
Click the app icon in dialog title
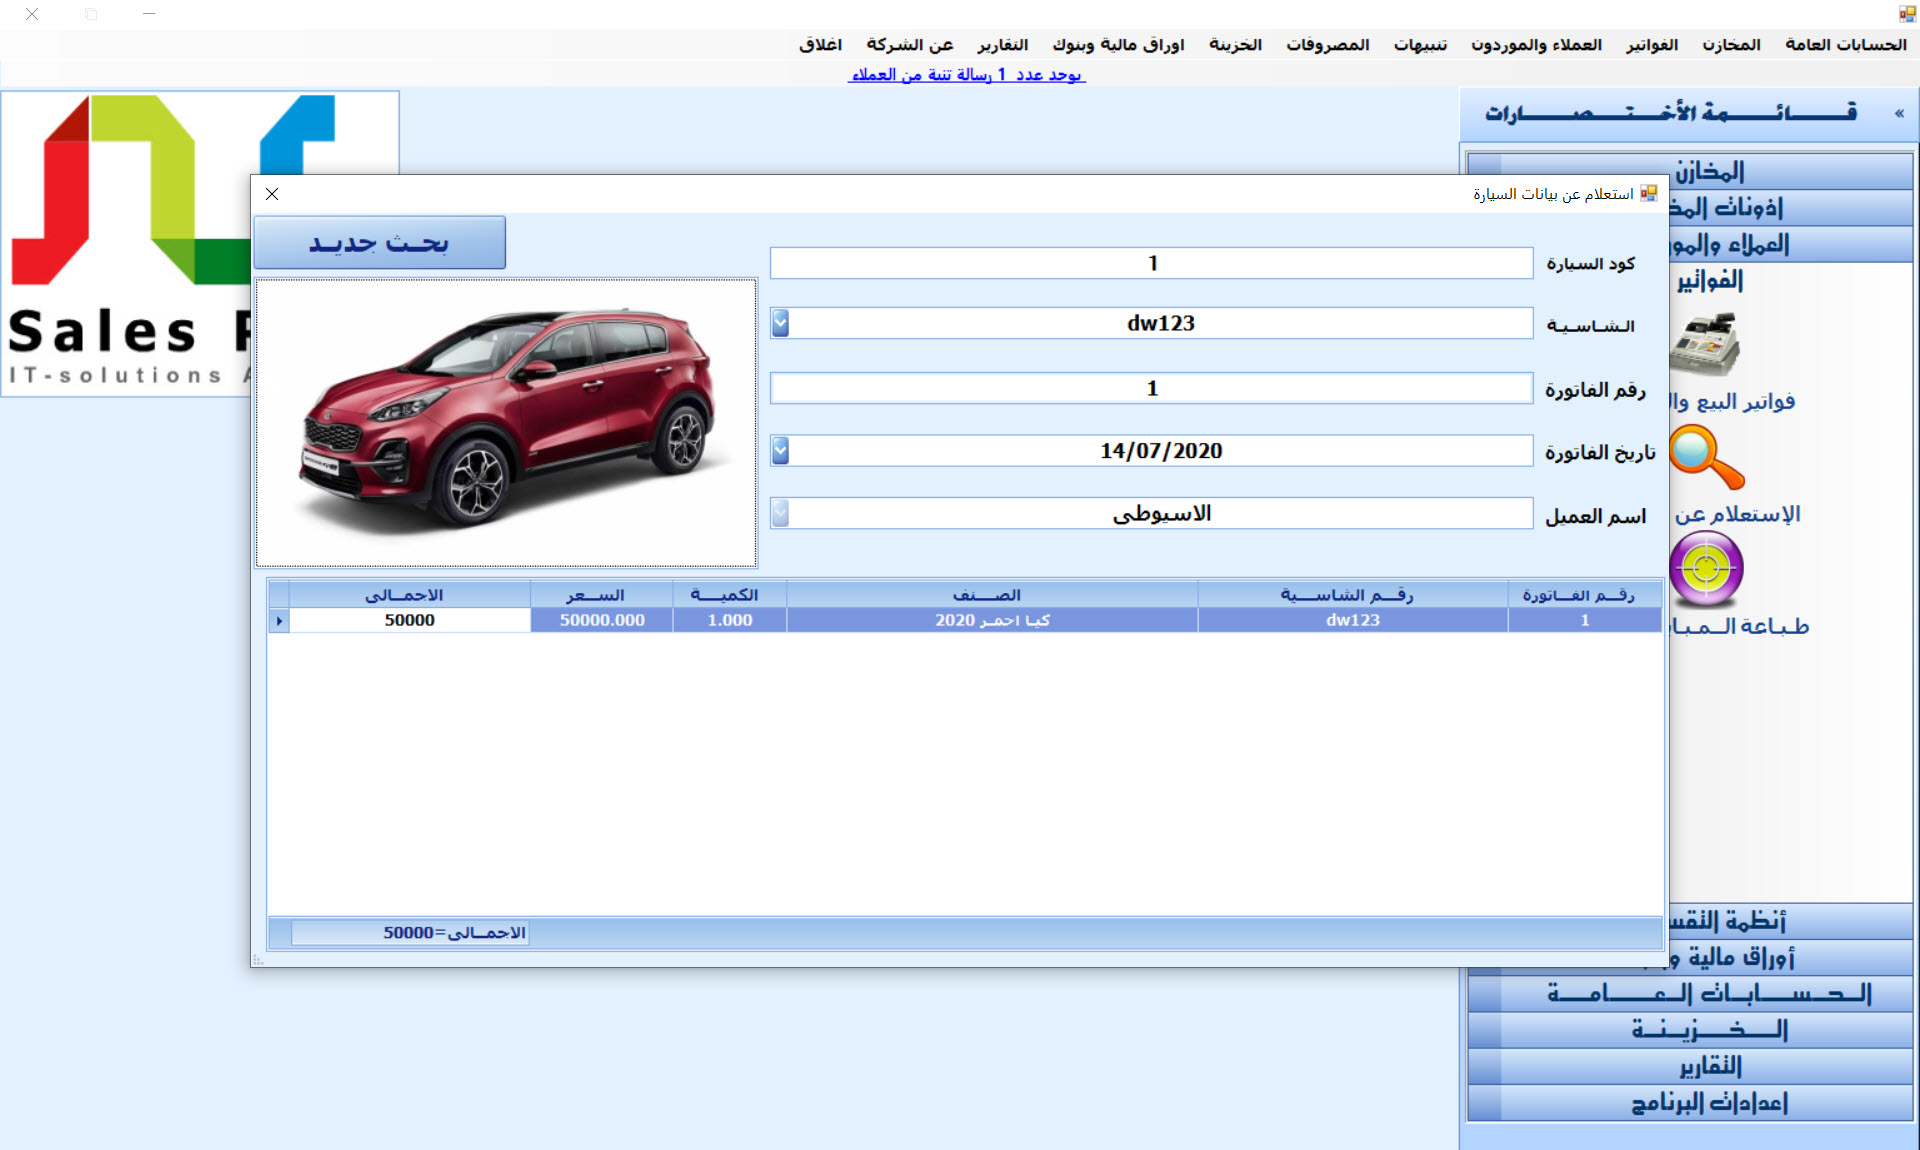(x=1648, y=193)
